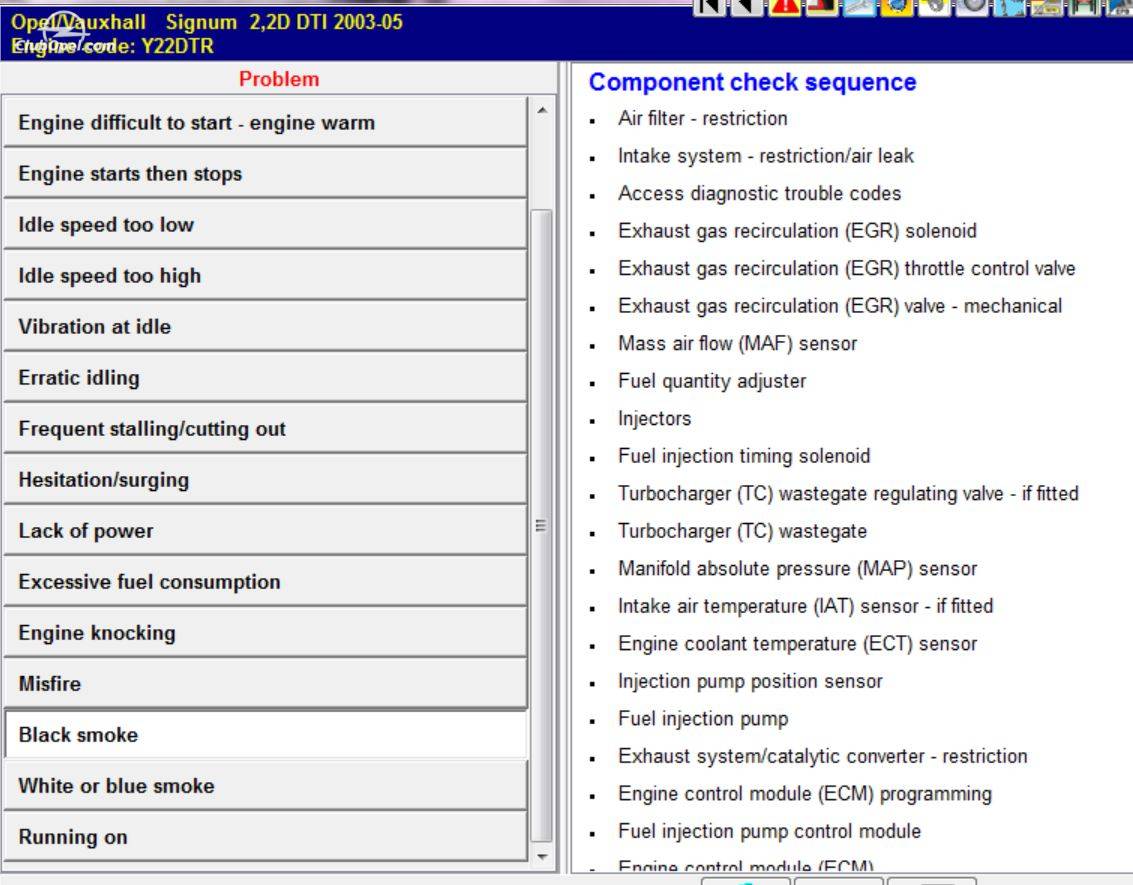Screen dimensions: 1133x885
Task: Click 'Air filter - restriction' list item
Action: pos(702,118)
